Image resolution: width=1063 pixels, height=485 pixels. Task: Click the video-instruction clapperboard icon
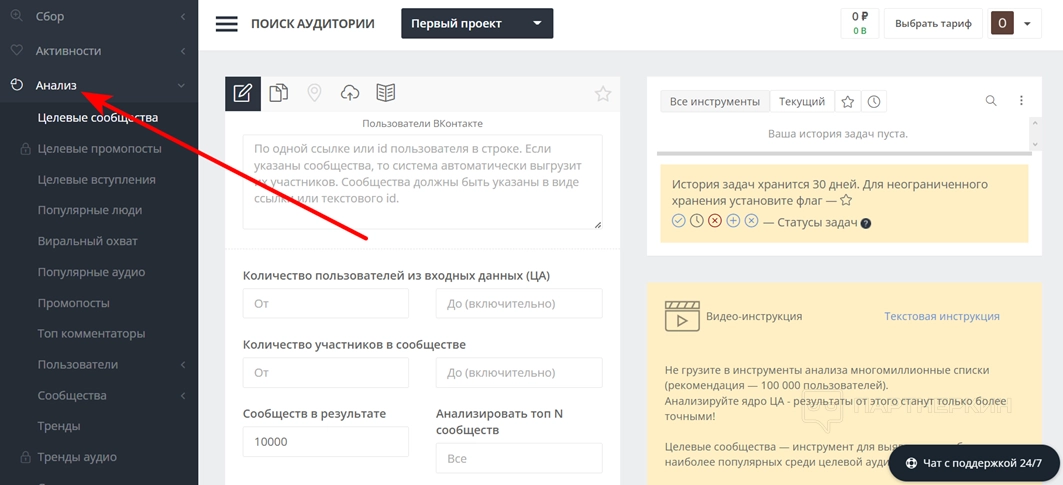pos(682,316)
